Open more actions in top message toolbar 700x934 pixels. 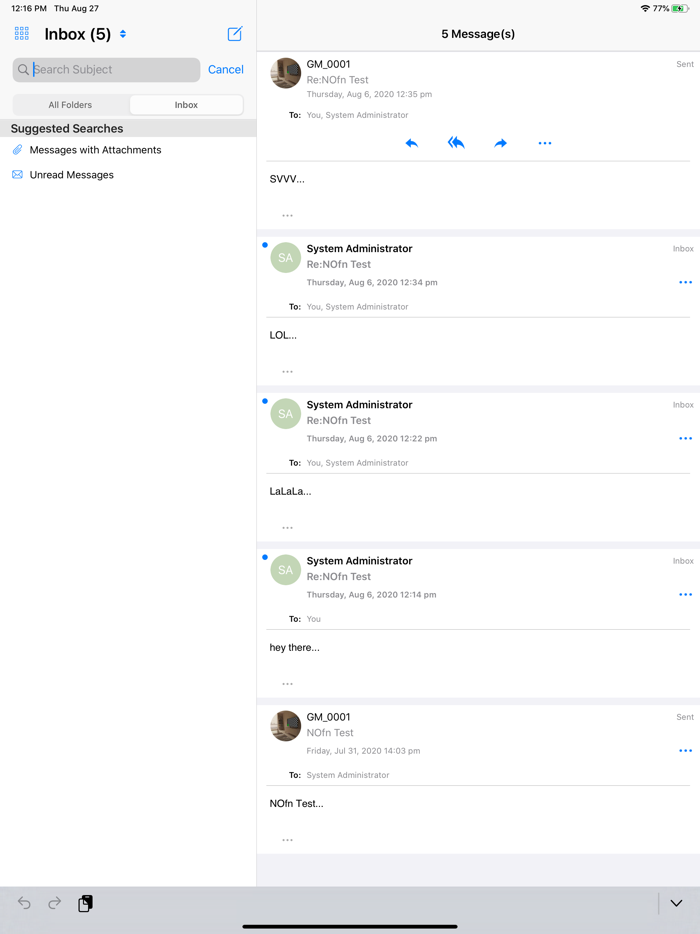click(545, 143)
